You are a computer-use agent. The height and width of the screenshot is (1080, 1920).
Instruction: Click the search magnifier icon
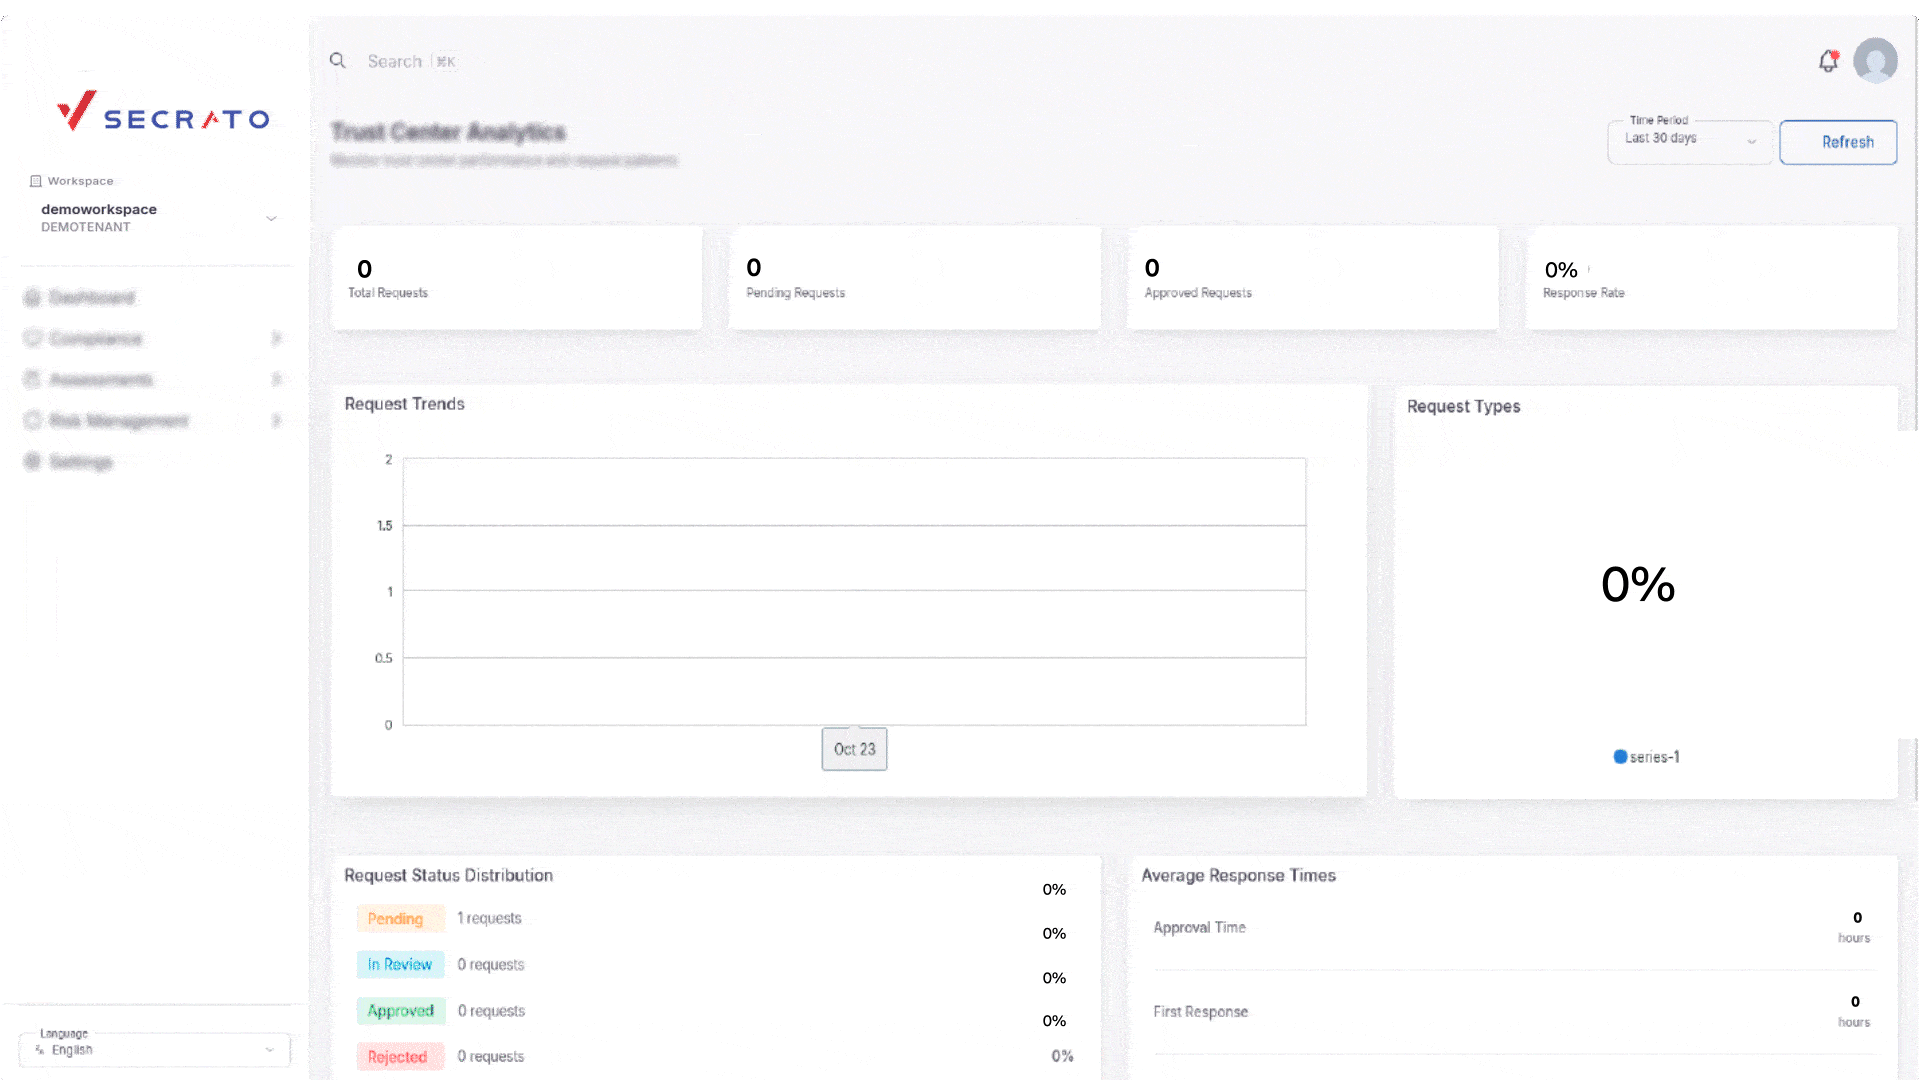click(338, 61)
